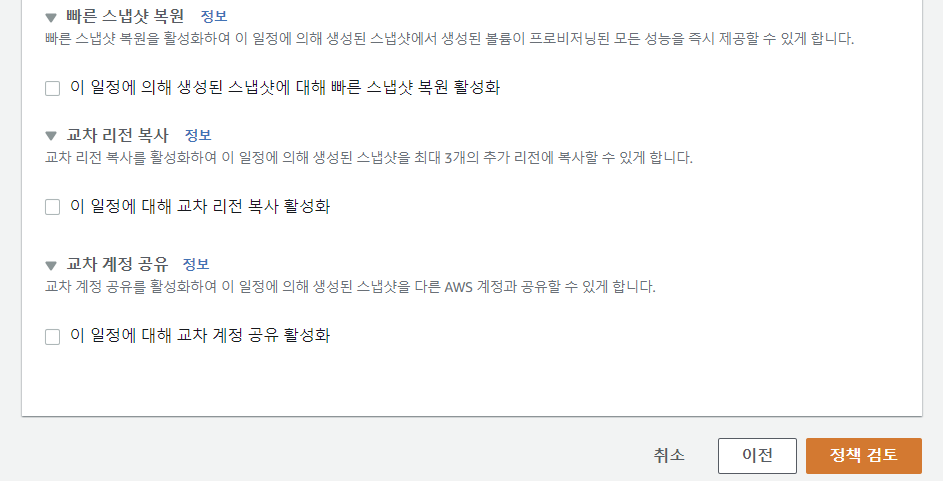Click the 정책 검토 button
The height and width of the screenshot is (481, 943).
pos(864,456)
